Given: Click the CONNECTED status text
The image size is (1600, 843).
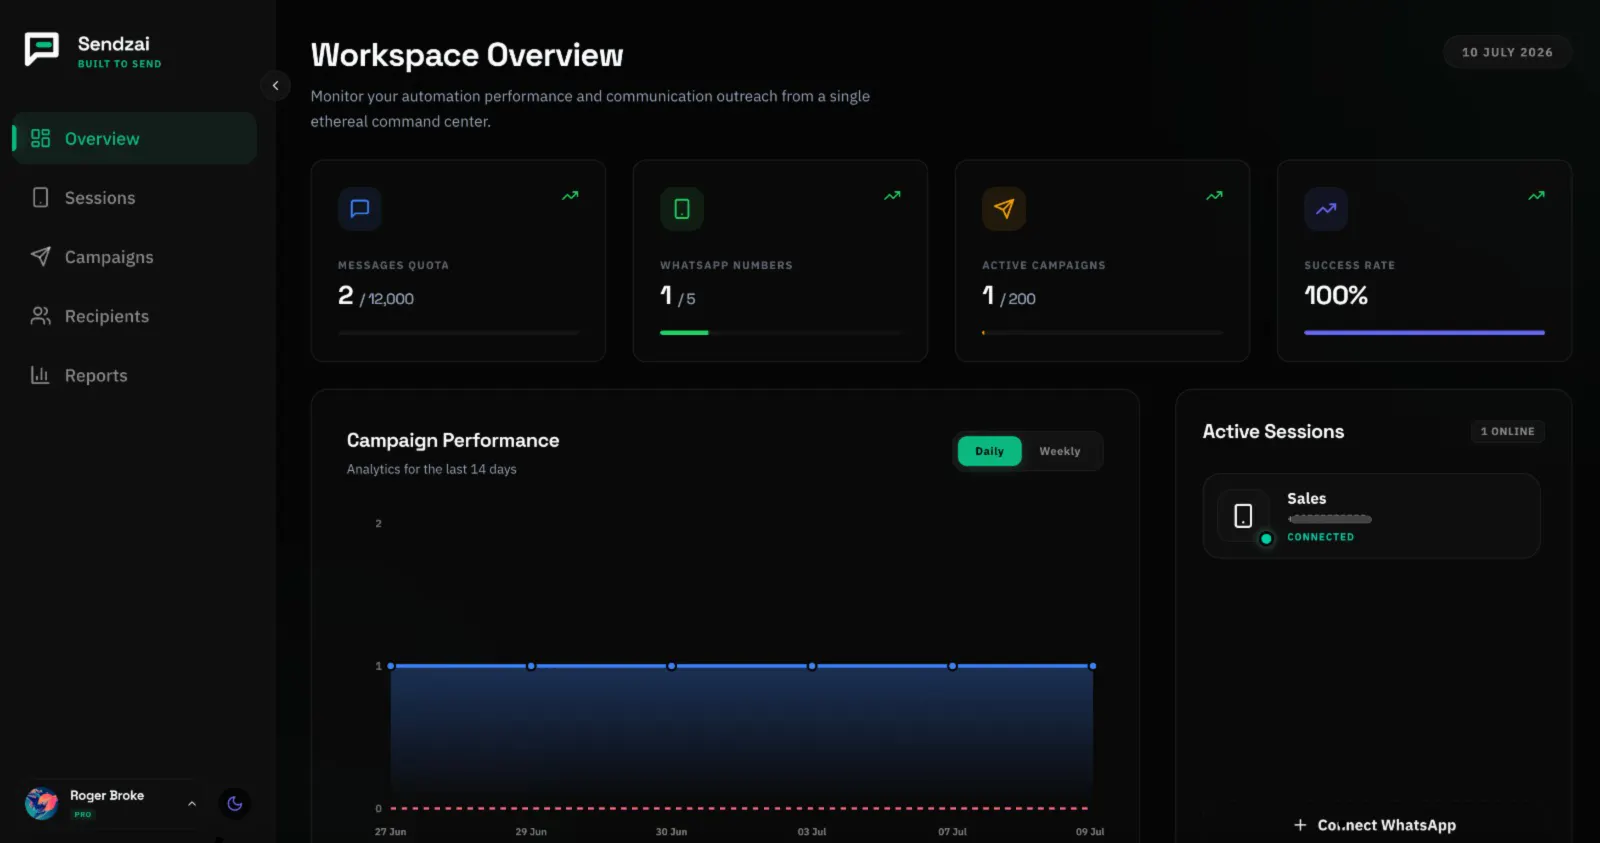Looking at the screenshot, I should [1320, 537].
